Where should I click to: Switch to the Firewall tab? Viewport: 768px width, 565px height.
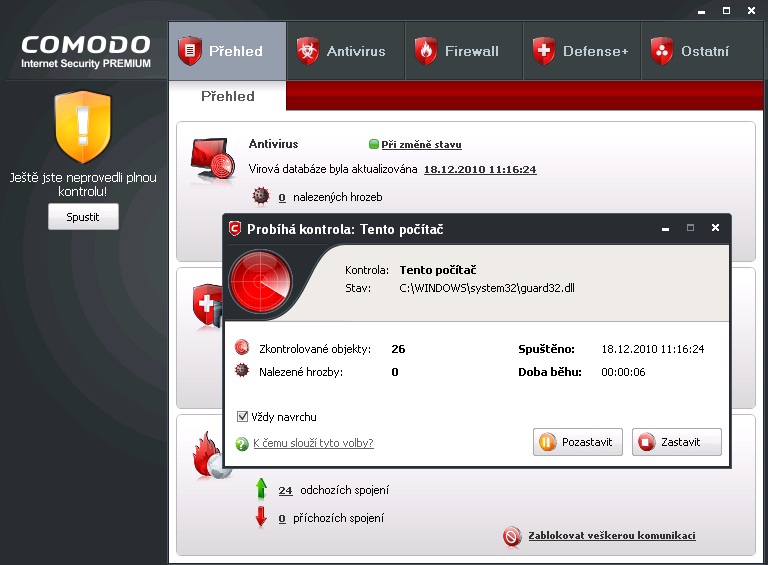[x=464, y=51]
